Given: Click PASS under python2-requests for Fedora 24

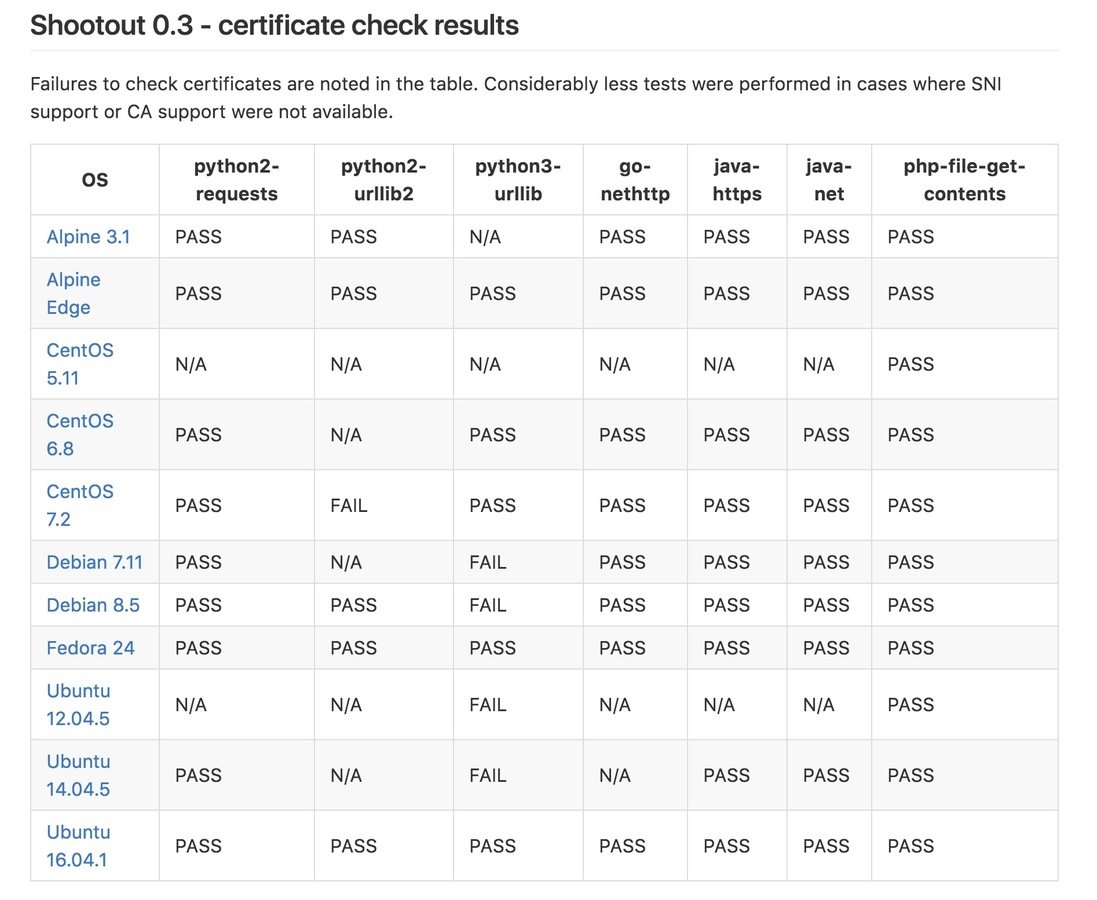Looking at the screenshot, I should pos(198,647).
